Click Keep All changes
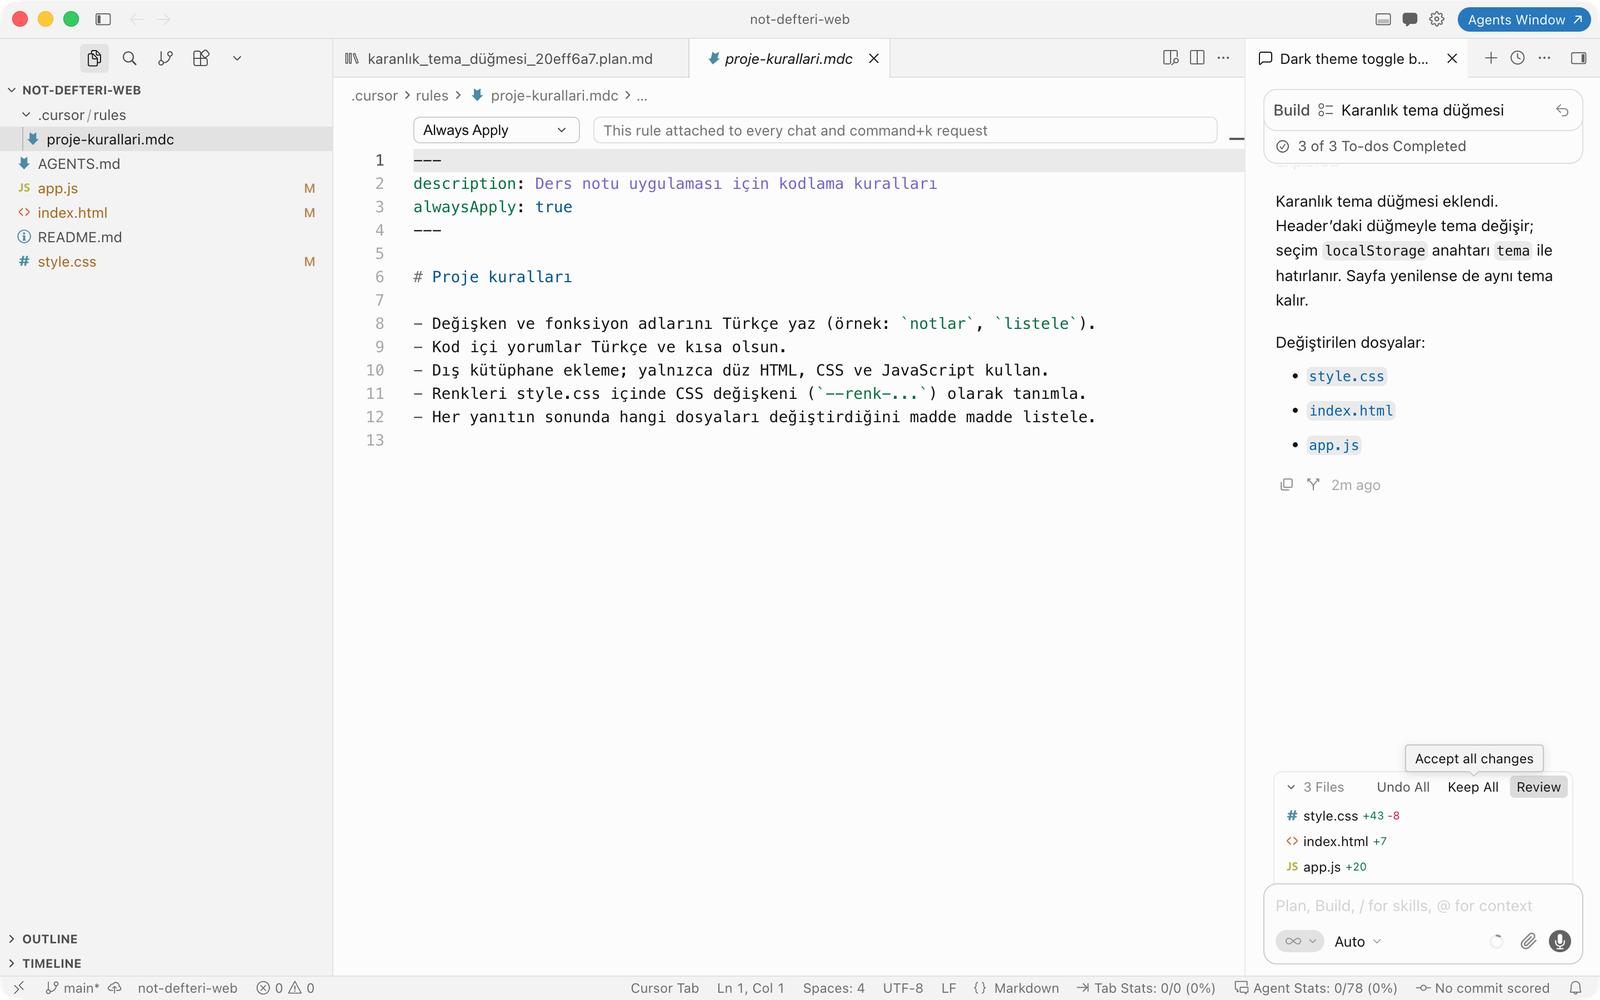 tap(1473, 787)
